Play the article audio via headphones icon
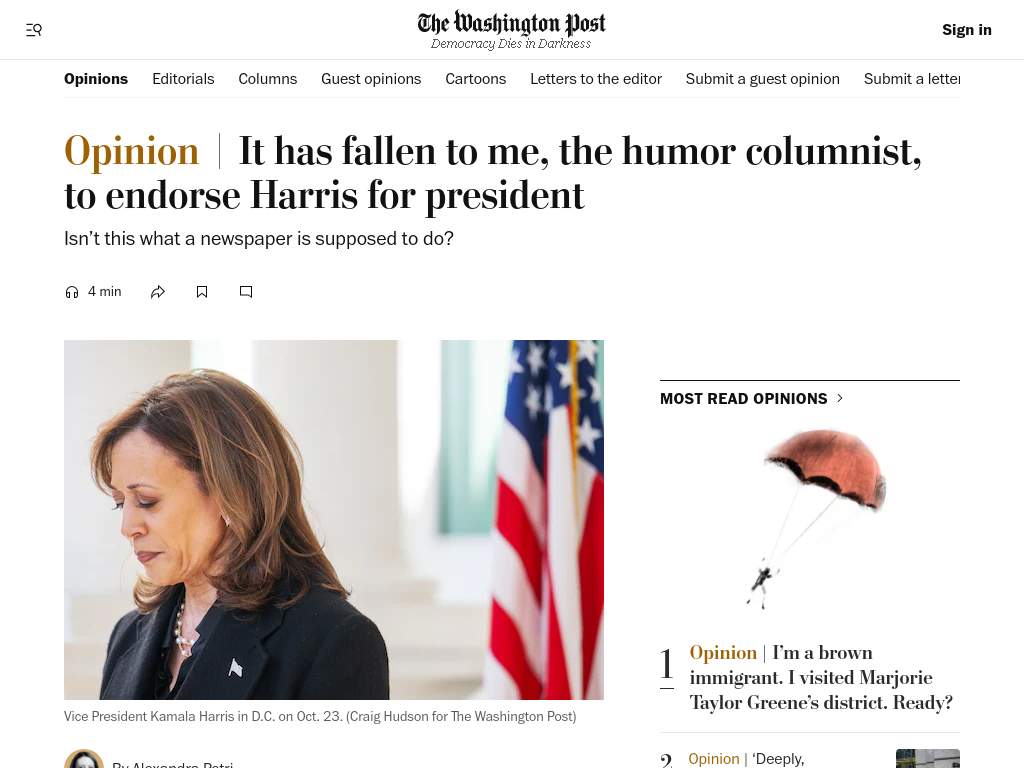This screenshot has height=768, width=1024. pos(72,292)
